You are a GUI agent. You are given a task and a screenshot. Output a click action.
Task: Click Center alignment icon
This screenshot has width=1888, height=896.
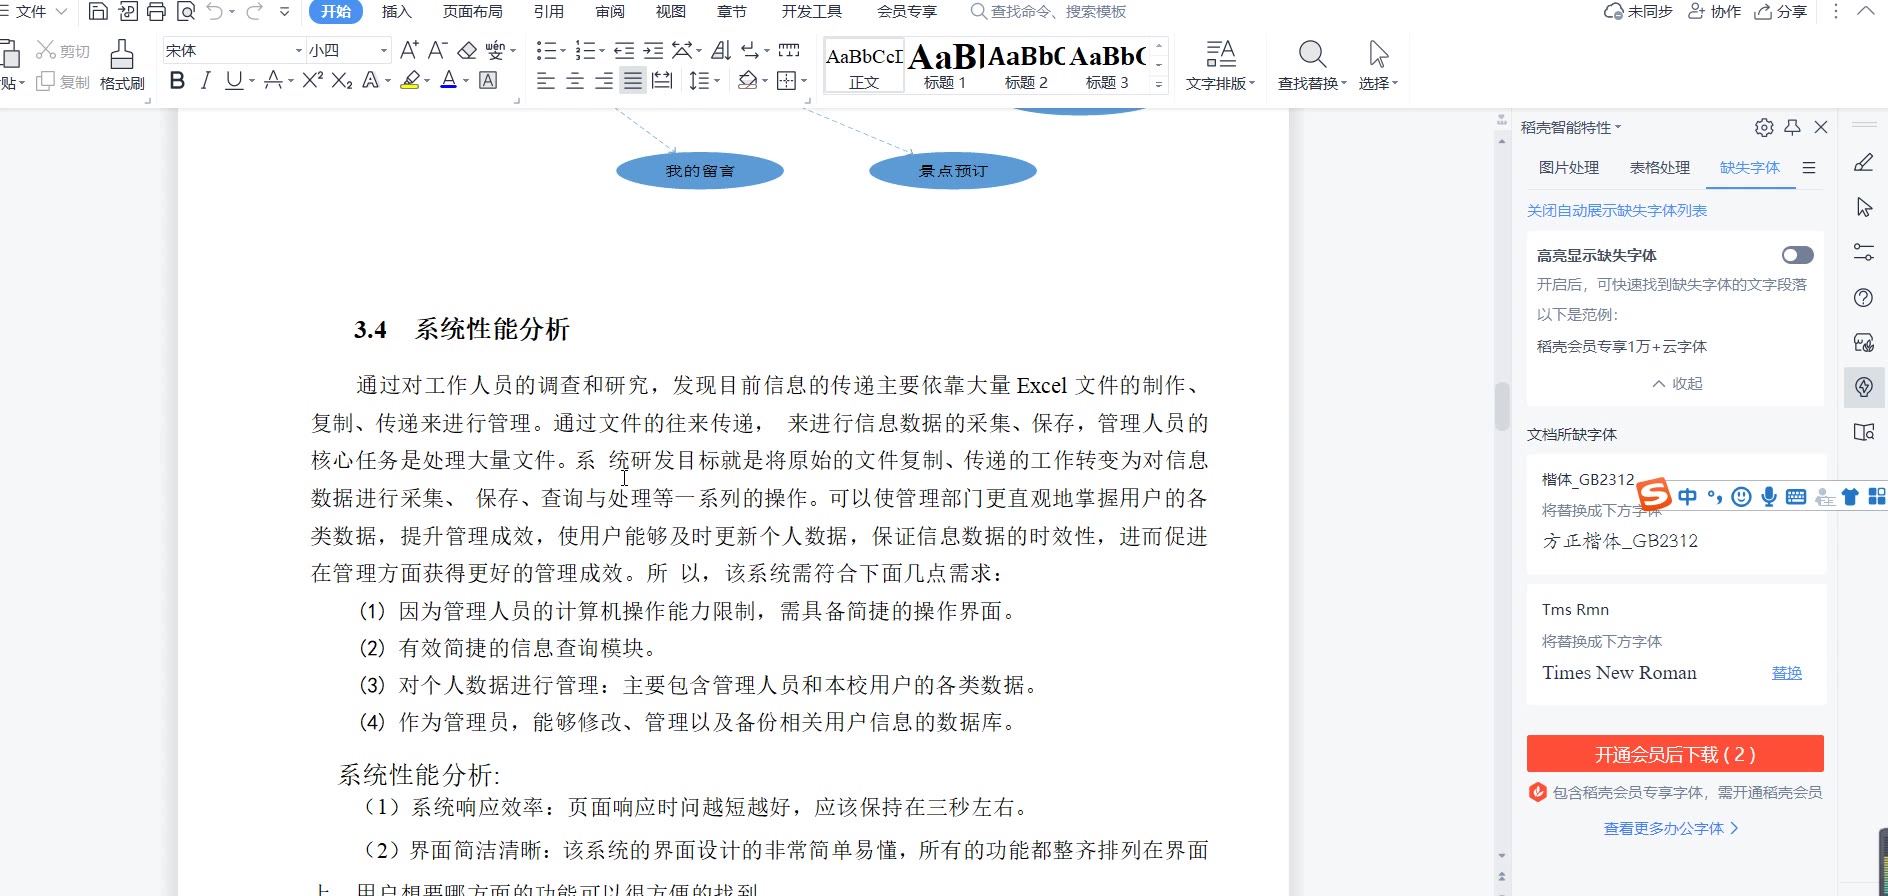click(575, 80)
